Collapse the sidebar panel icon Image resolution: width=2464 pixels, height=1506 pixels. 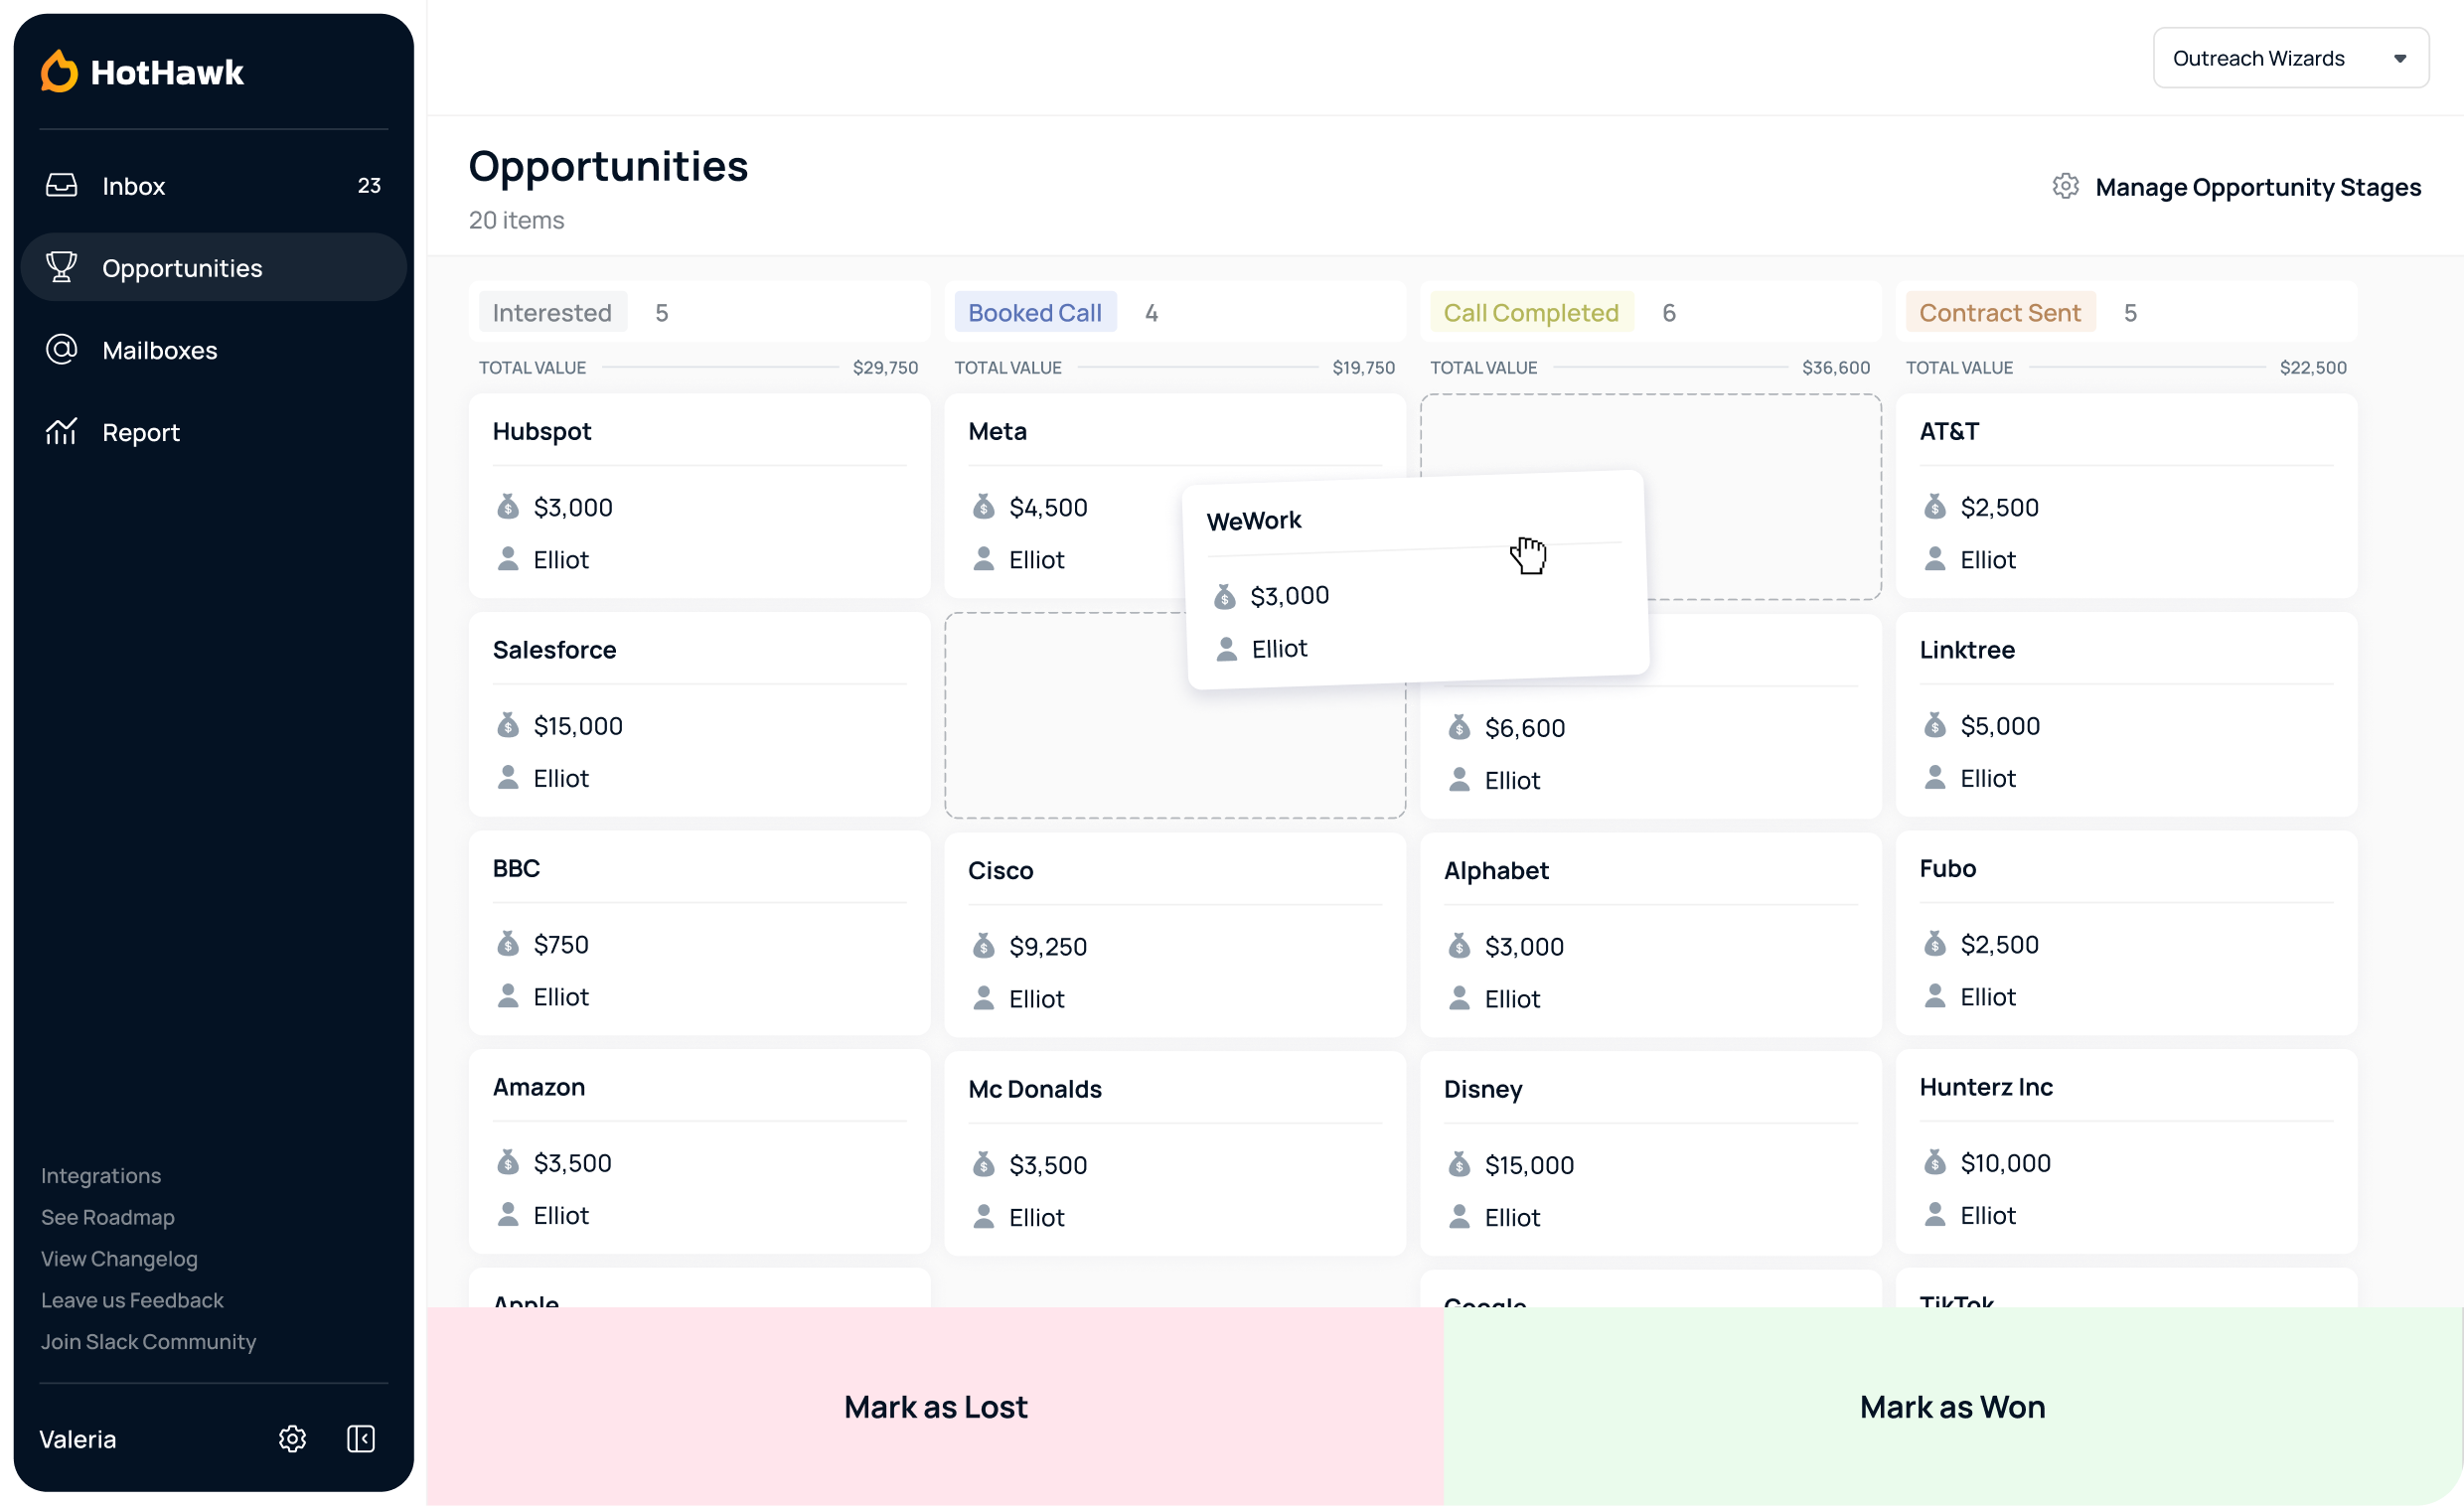[x=361, y=1439]
